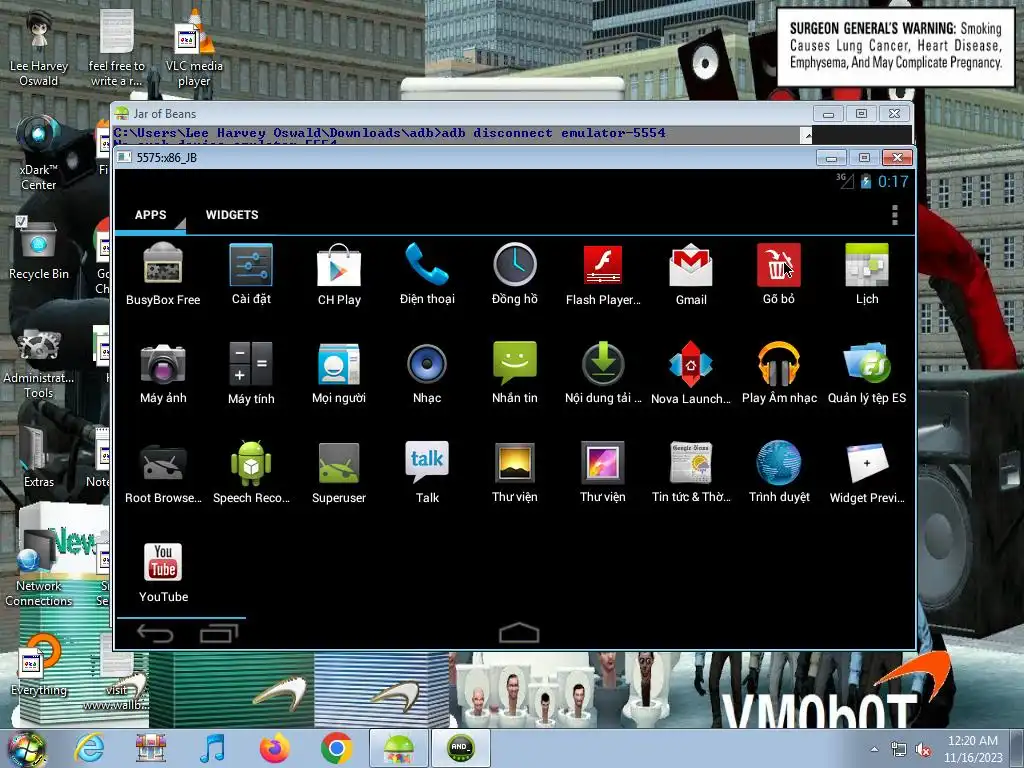Select Jar of Beans taskbar button

[x=399, y=748]
